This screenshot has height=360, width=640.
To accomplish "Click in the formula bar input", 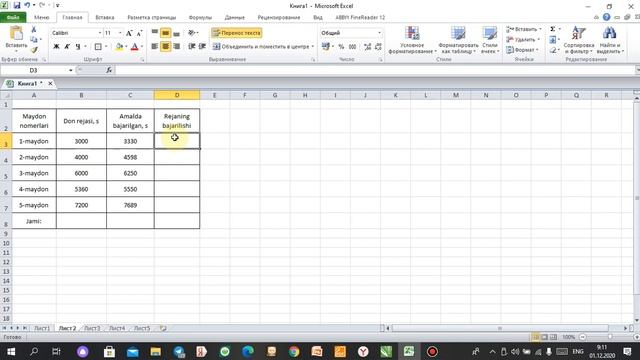I will 375,70.
